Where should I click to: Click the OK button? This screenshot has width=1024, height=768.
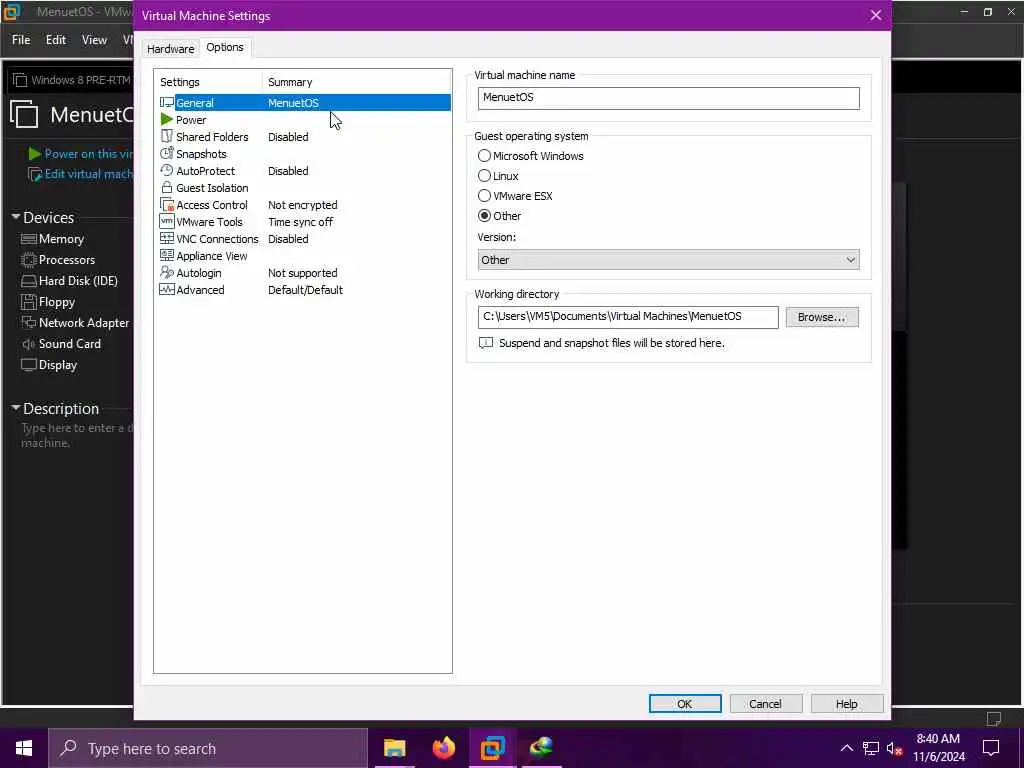coord(684,703)
